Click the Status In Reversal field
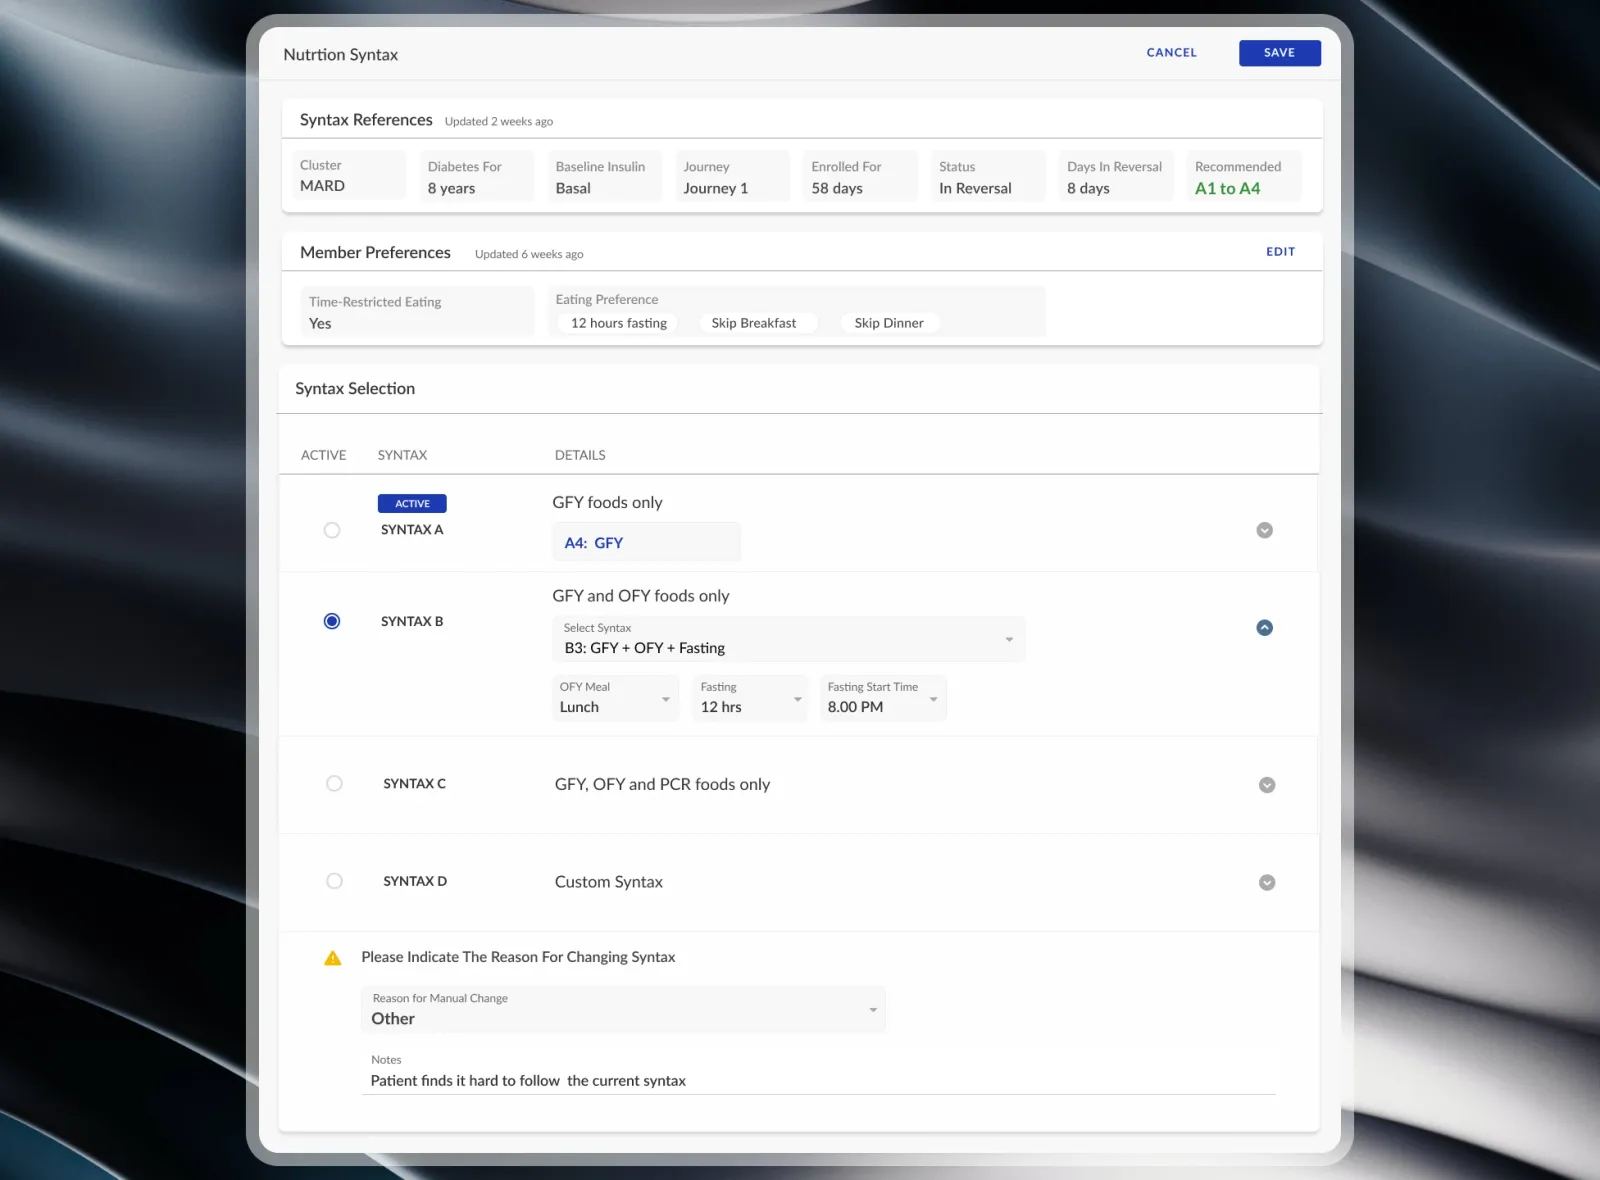 click(988, 176)
